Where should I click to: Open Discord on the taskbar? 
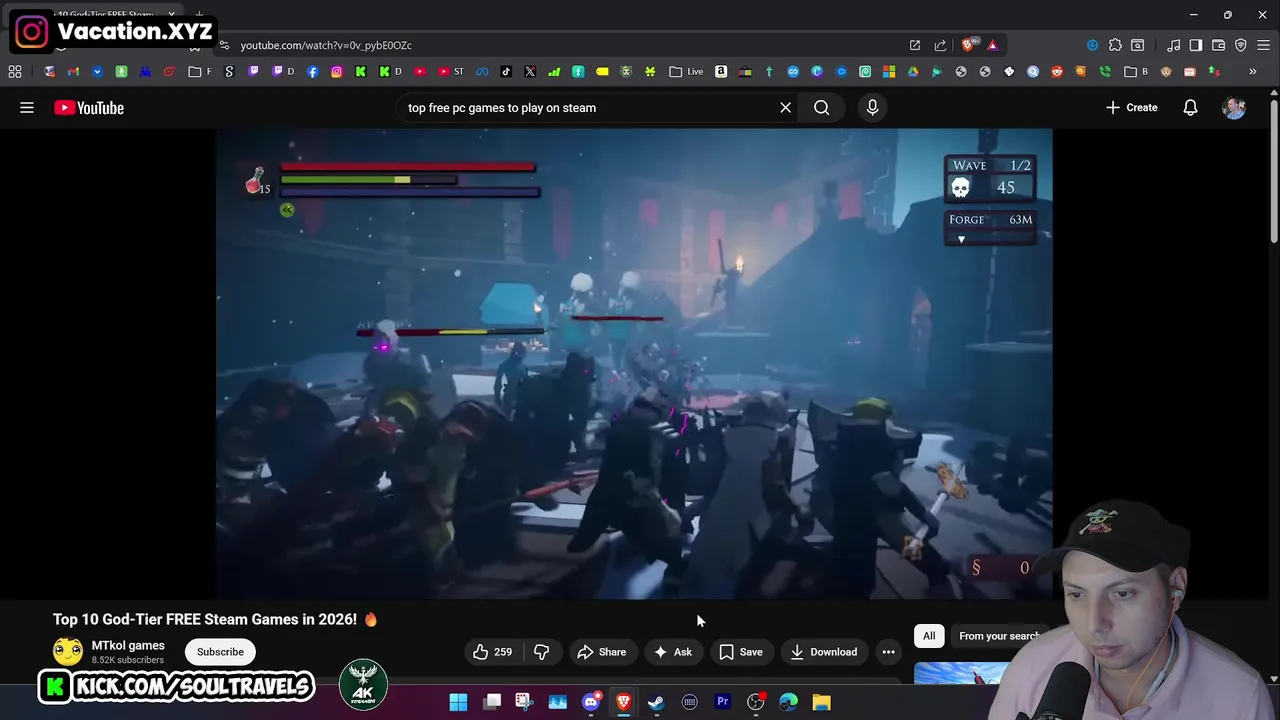591,702
